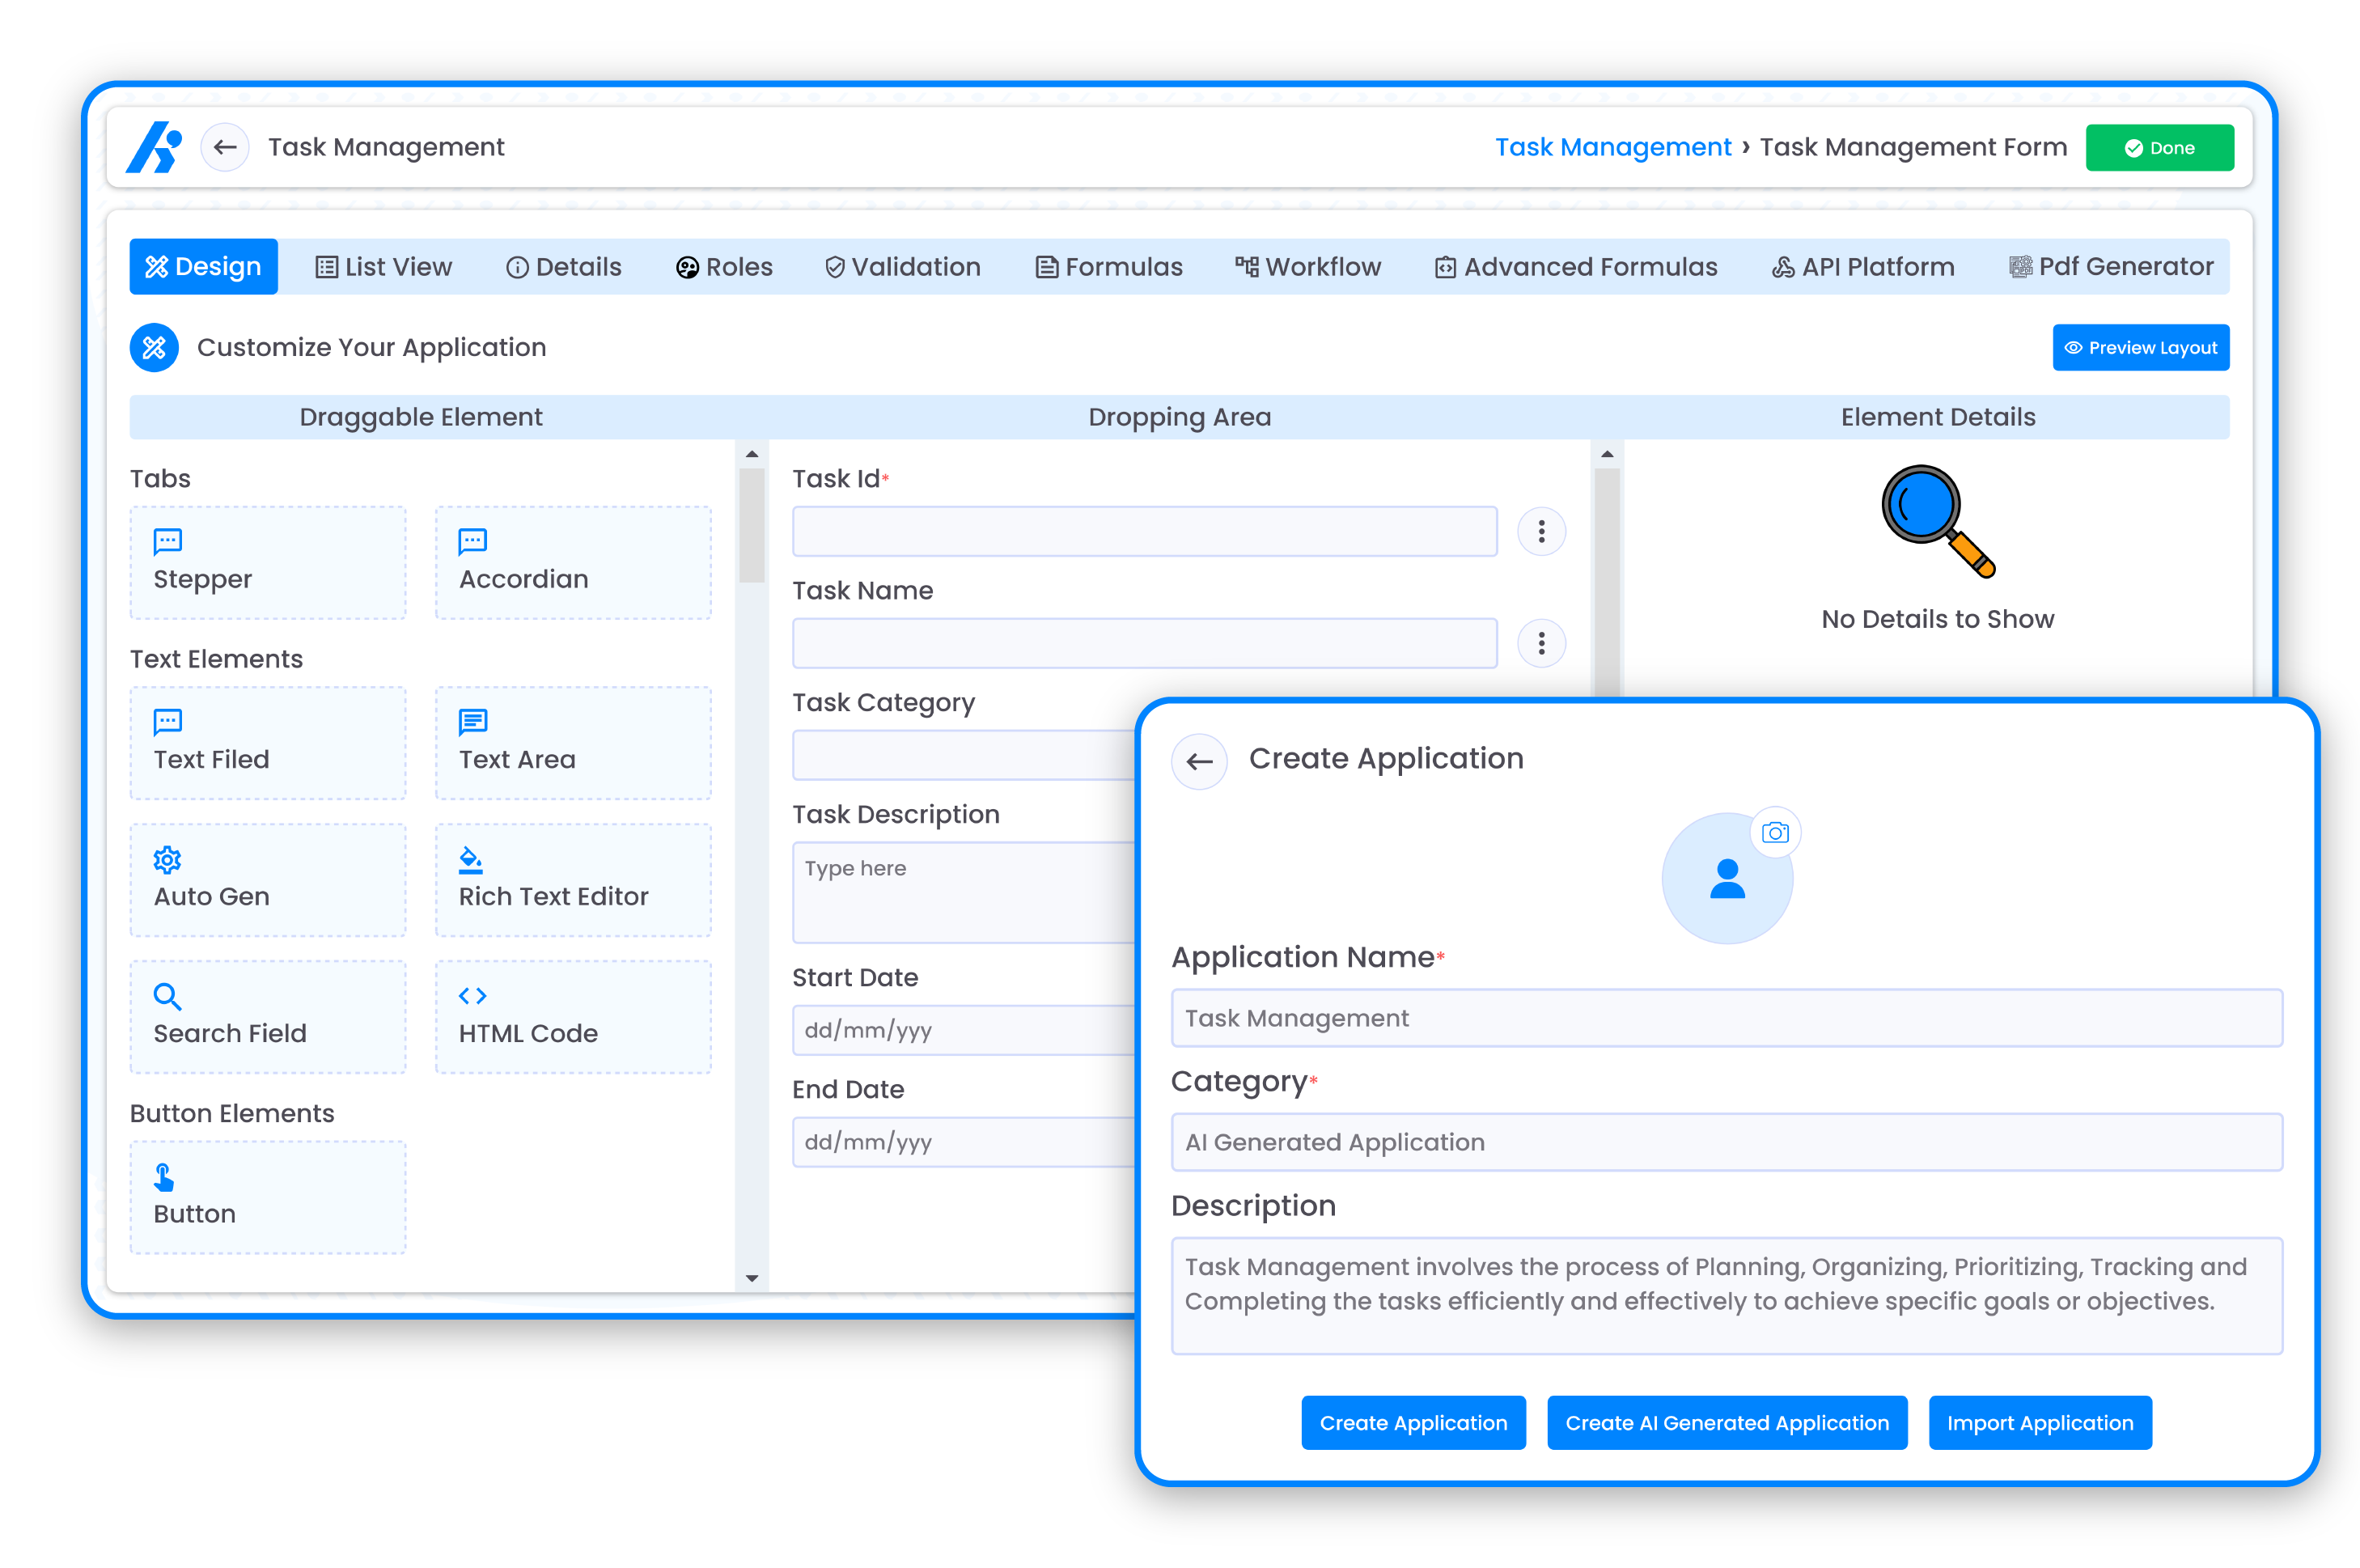Click the Task Management Form breadcrumb text

tap(1912, 147)
